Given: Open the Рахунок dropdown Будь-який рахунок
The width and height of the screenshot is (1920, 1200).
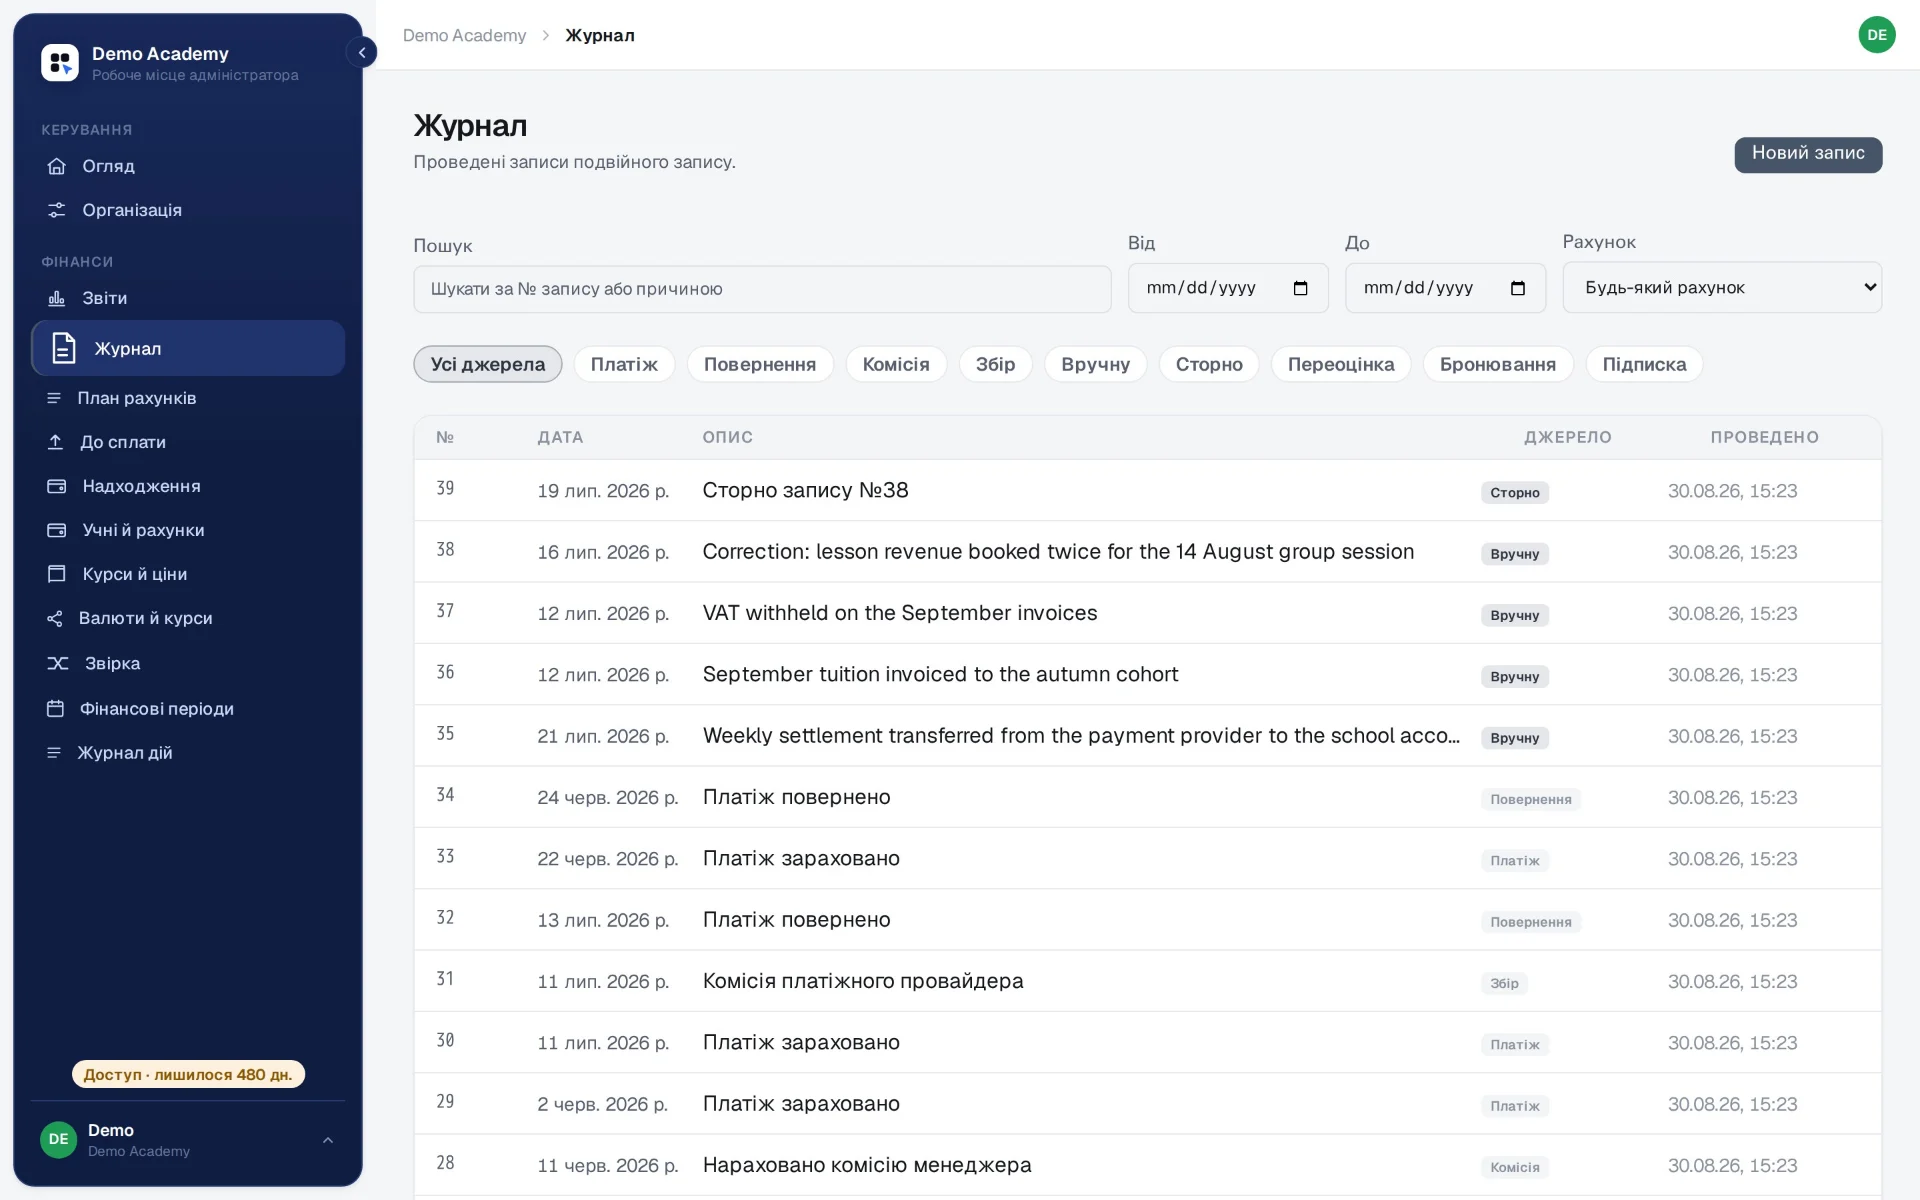Looking at the screenshot, I should point(1722,288).
